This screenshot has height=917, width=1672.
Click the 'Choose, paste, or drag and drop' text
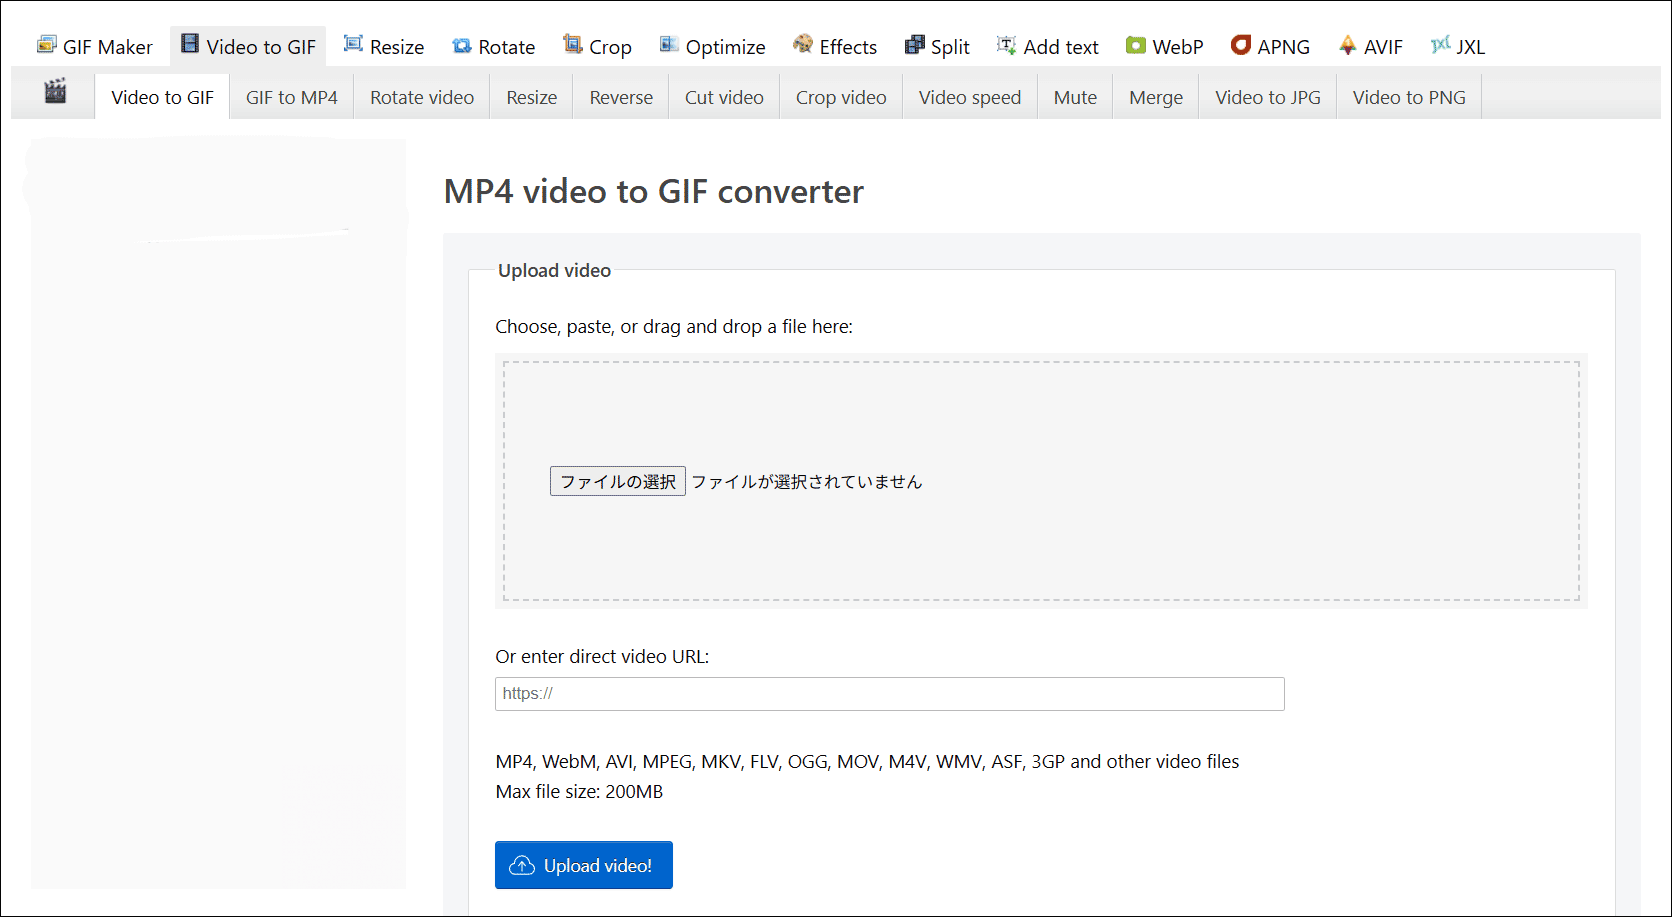click(674, 327)
